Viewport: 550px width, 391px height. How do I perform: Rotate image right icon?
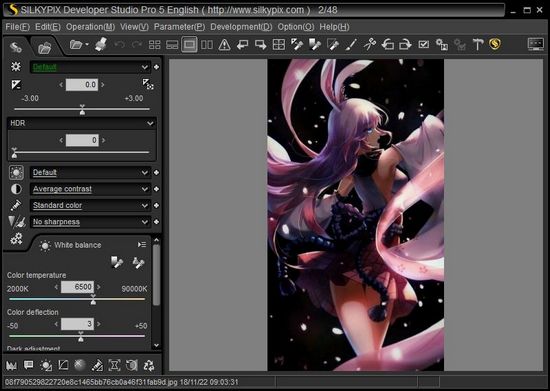coord(405,45)
